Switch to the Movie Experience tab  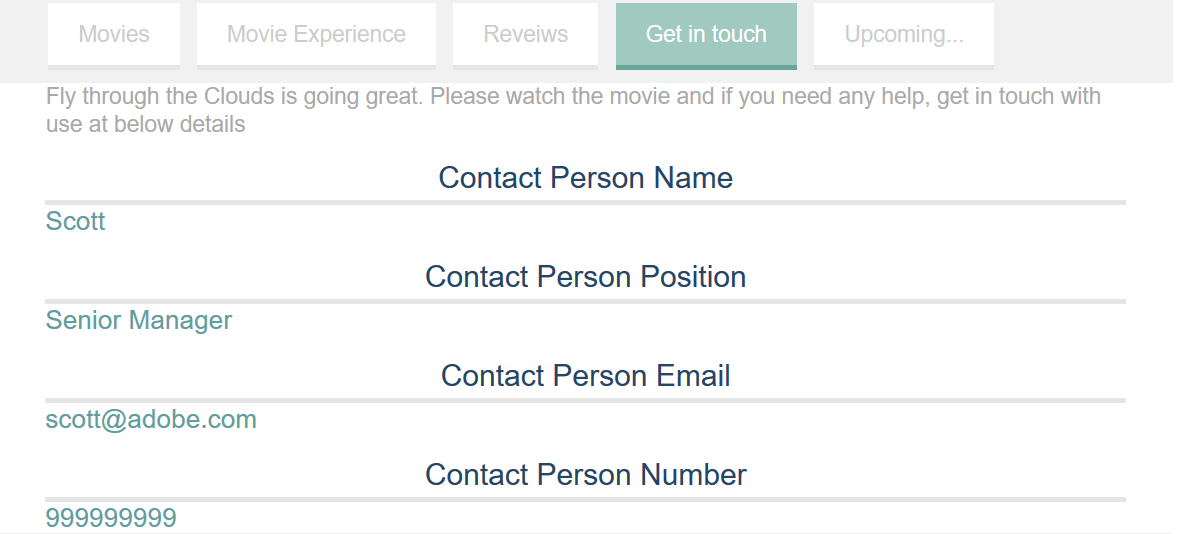(x=316, y=34)
